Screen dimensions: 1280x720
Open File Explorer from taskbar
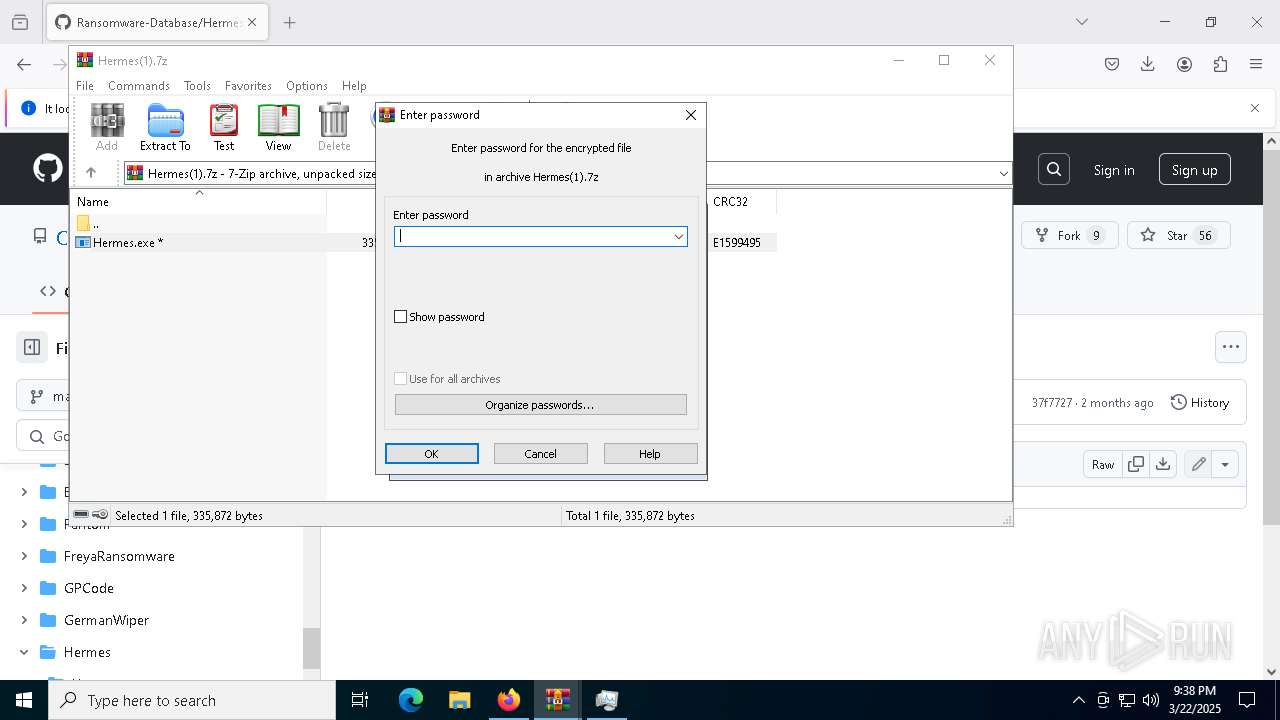[x=459, y=700]
